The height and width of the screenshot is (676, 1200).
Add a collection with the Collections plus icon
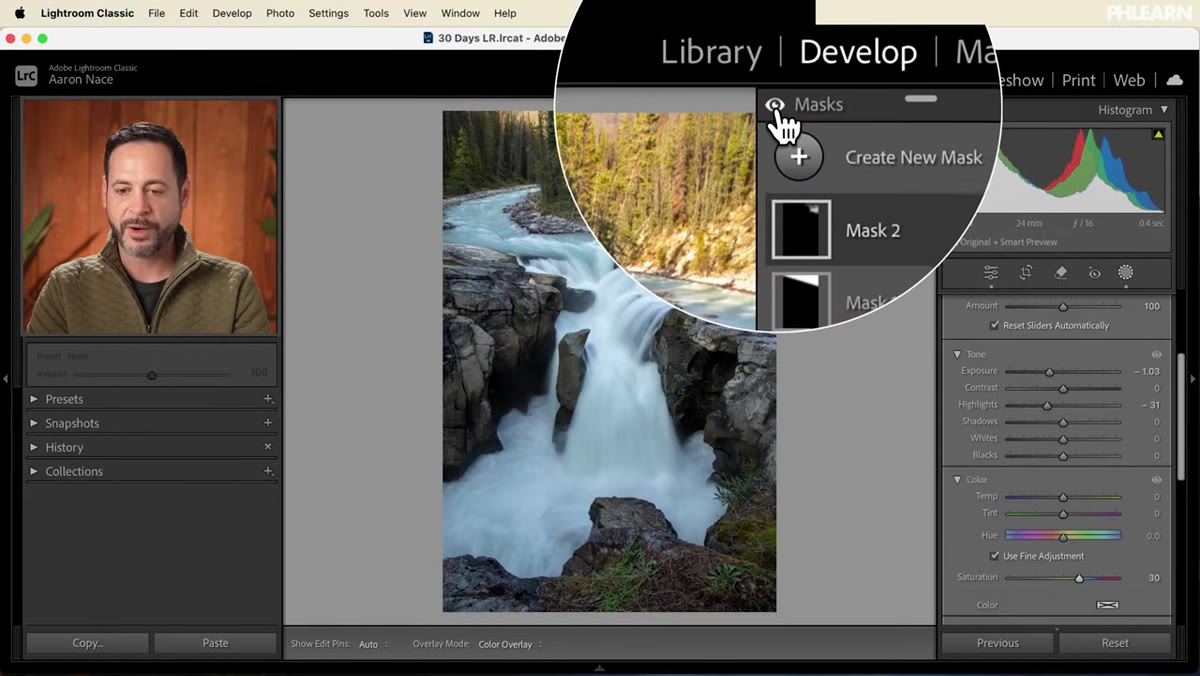(267, 471)
